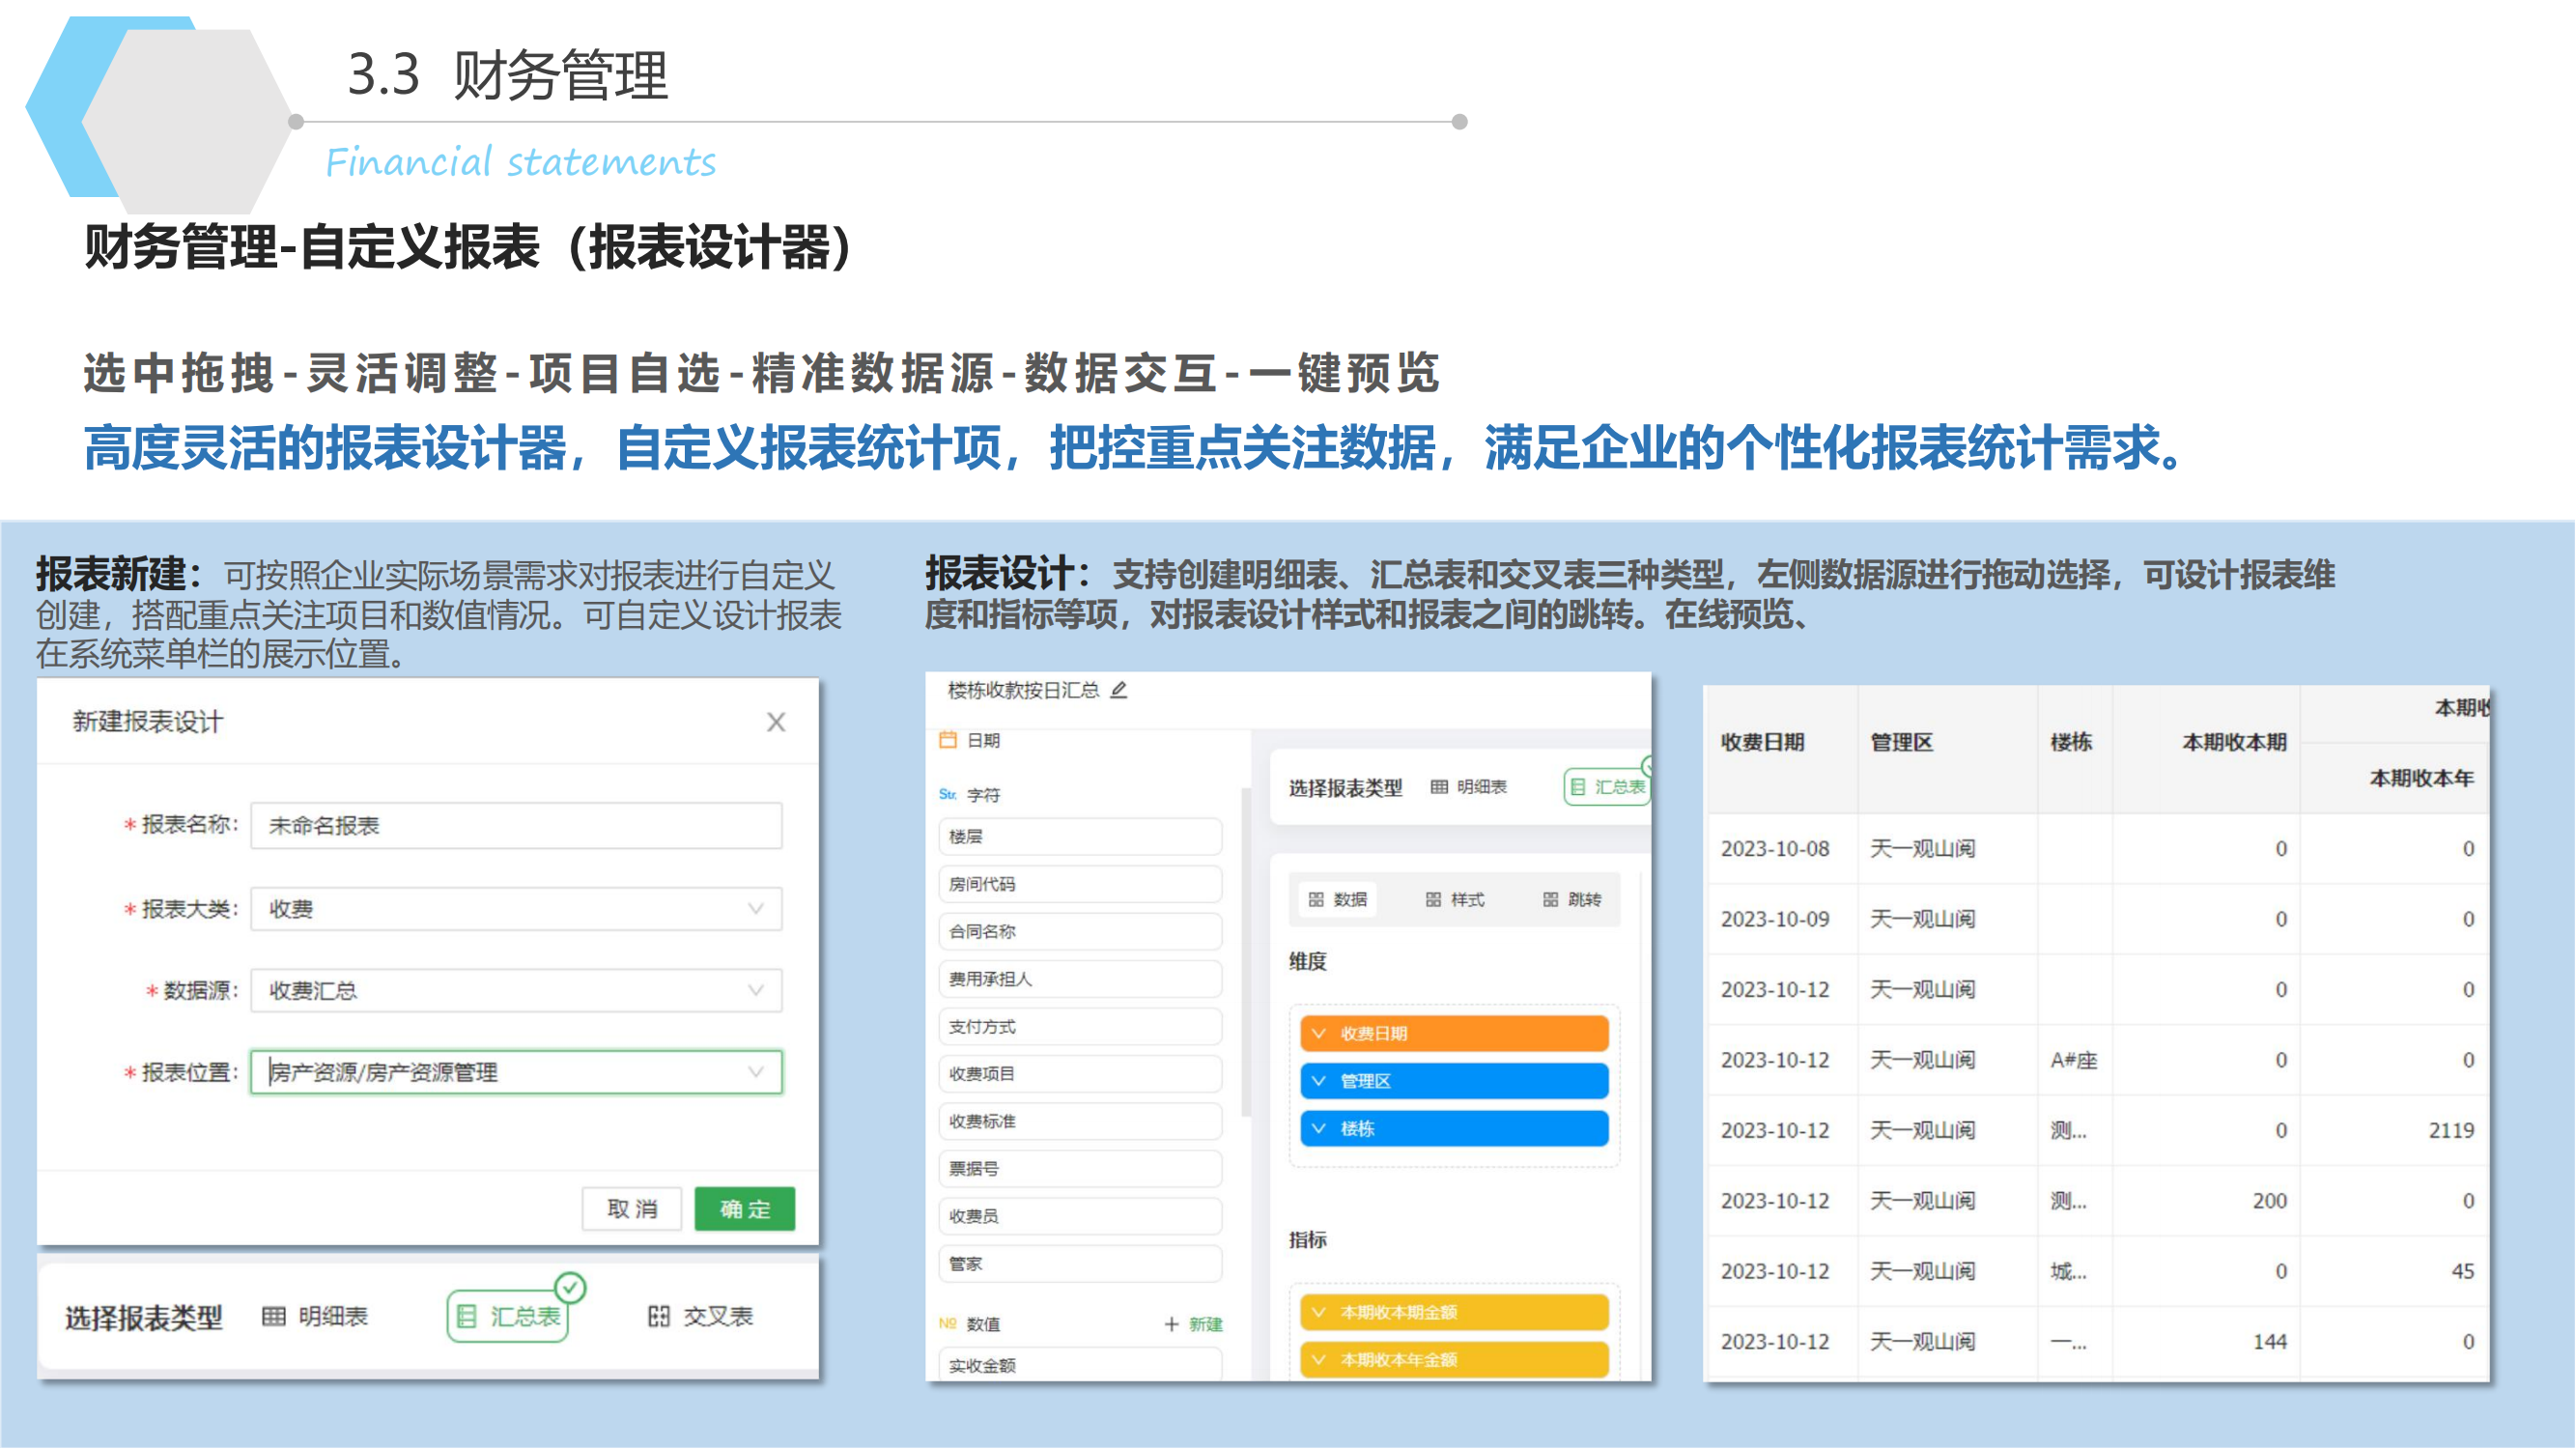
Task: Click the 日期 calendar icon in the field list
Action: [948, 740]
